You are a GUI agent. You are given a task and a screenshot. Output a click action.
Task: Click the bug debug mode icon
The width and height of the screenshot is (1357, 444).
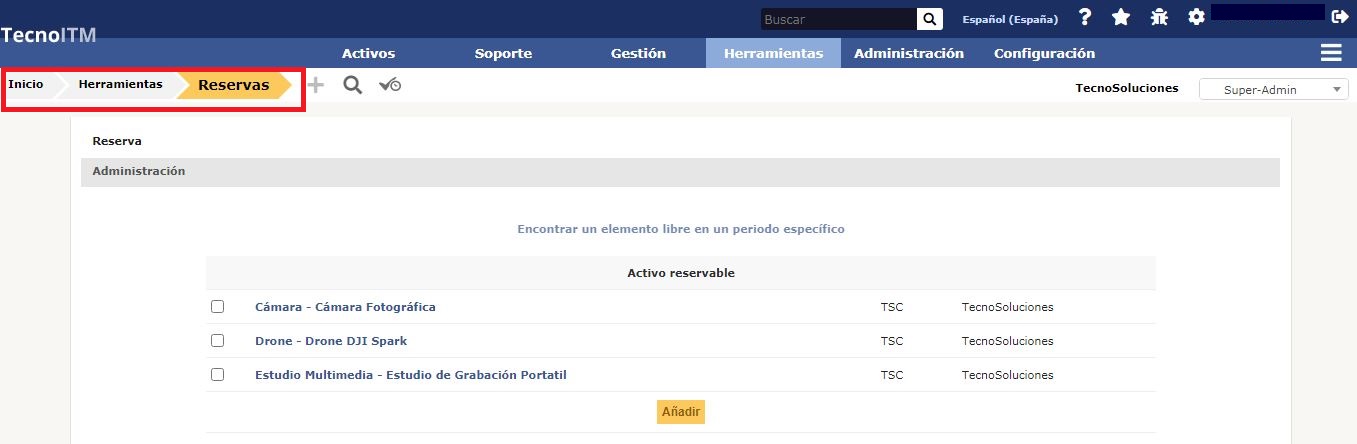[x=1159, y=18]
